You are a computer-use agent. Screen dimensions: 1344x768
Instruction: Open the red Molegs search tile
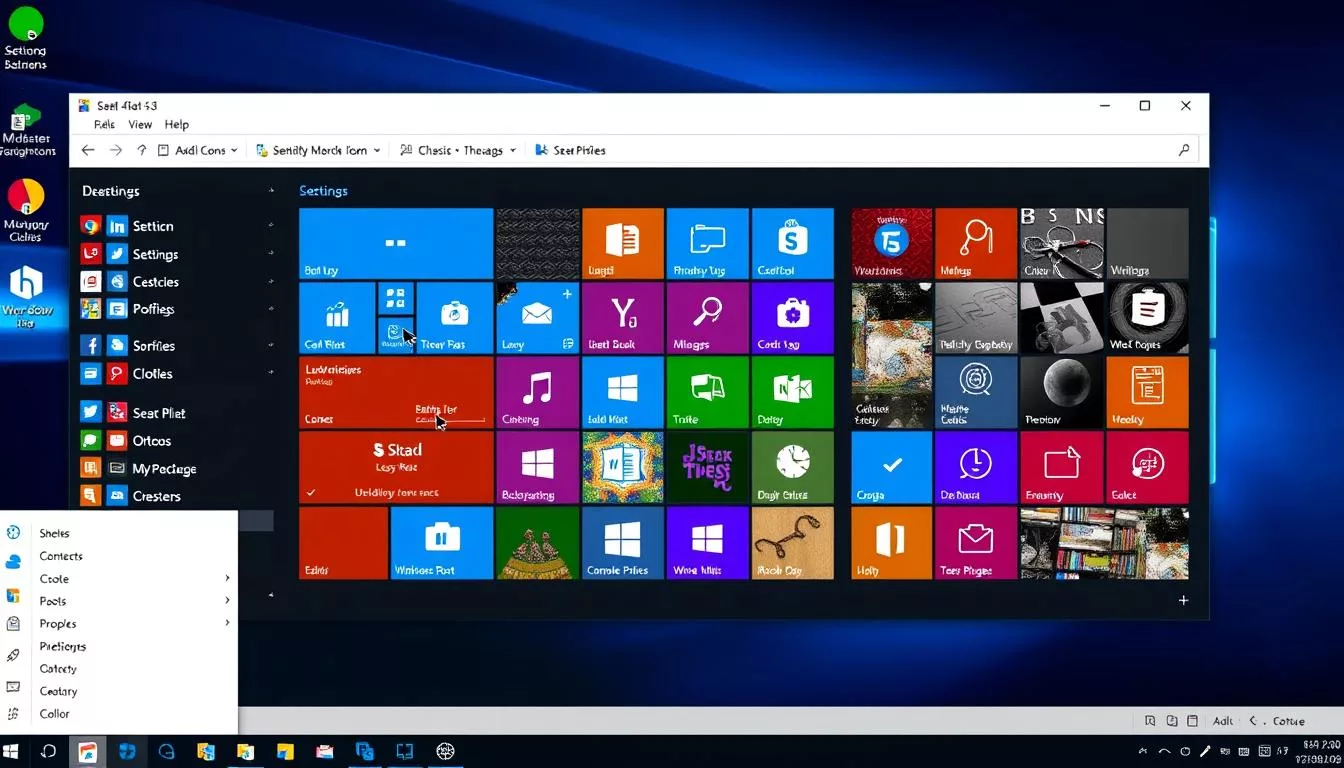[975, 243]
